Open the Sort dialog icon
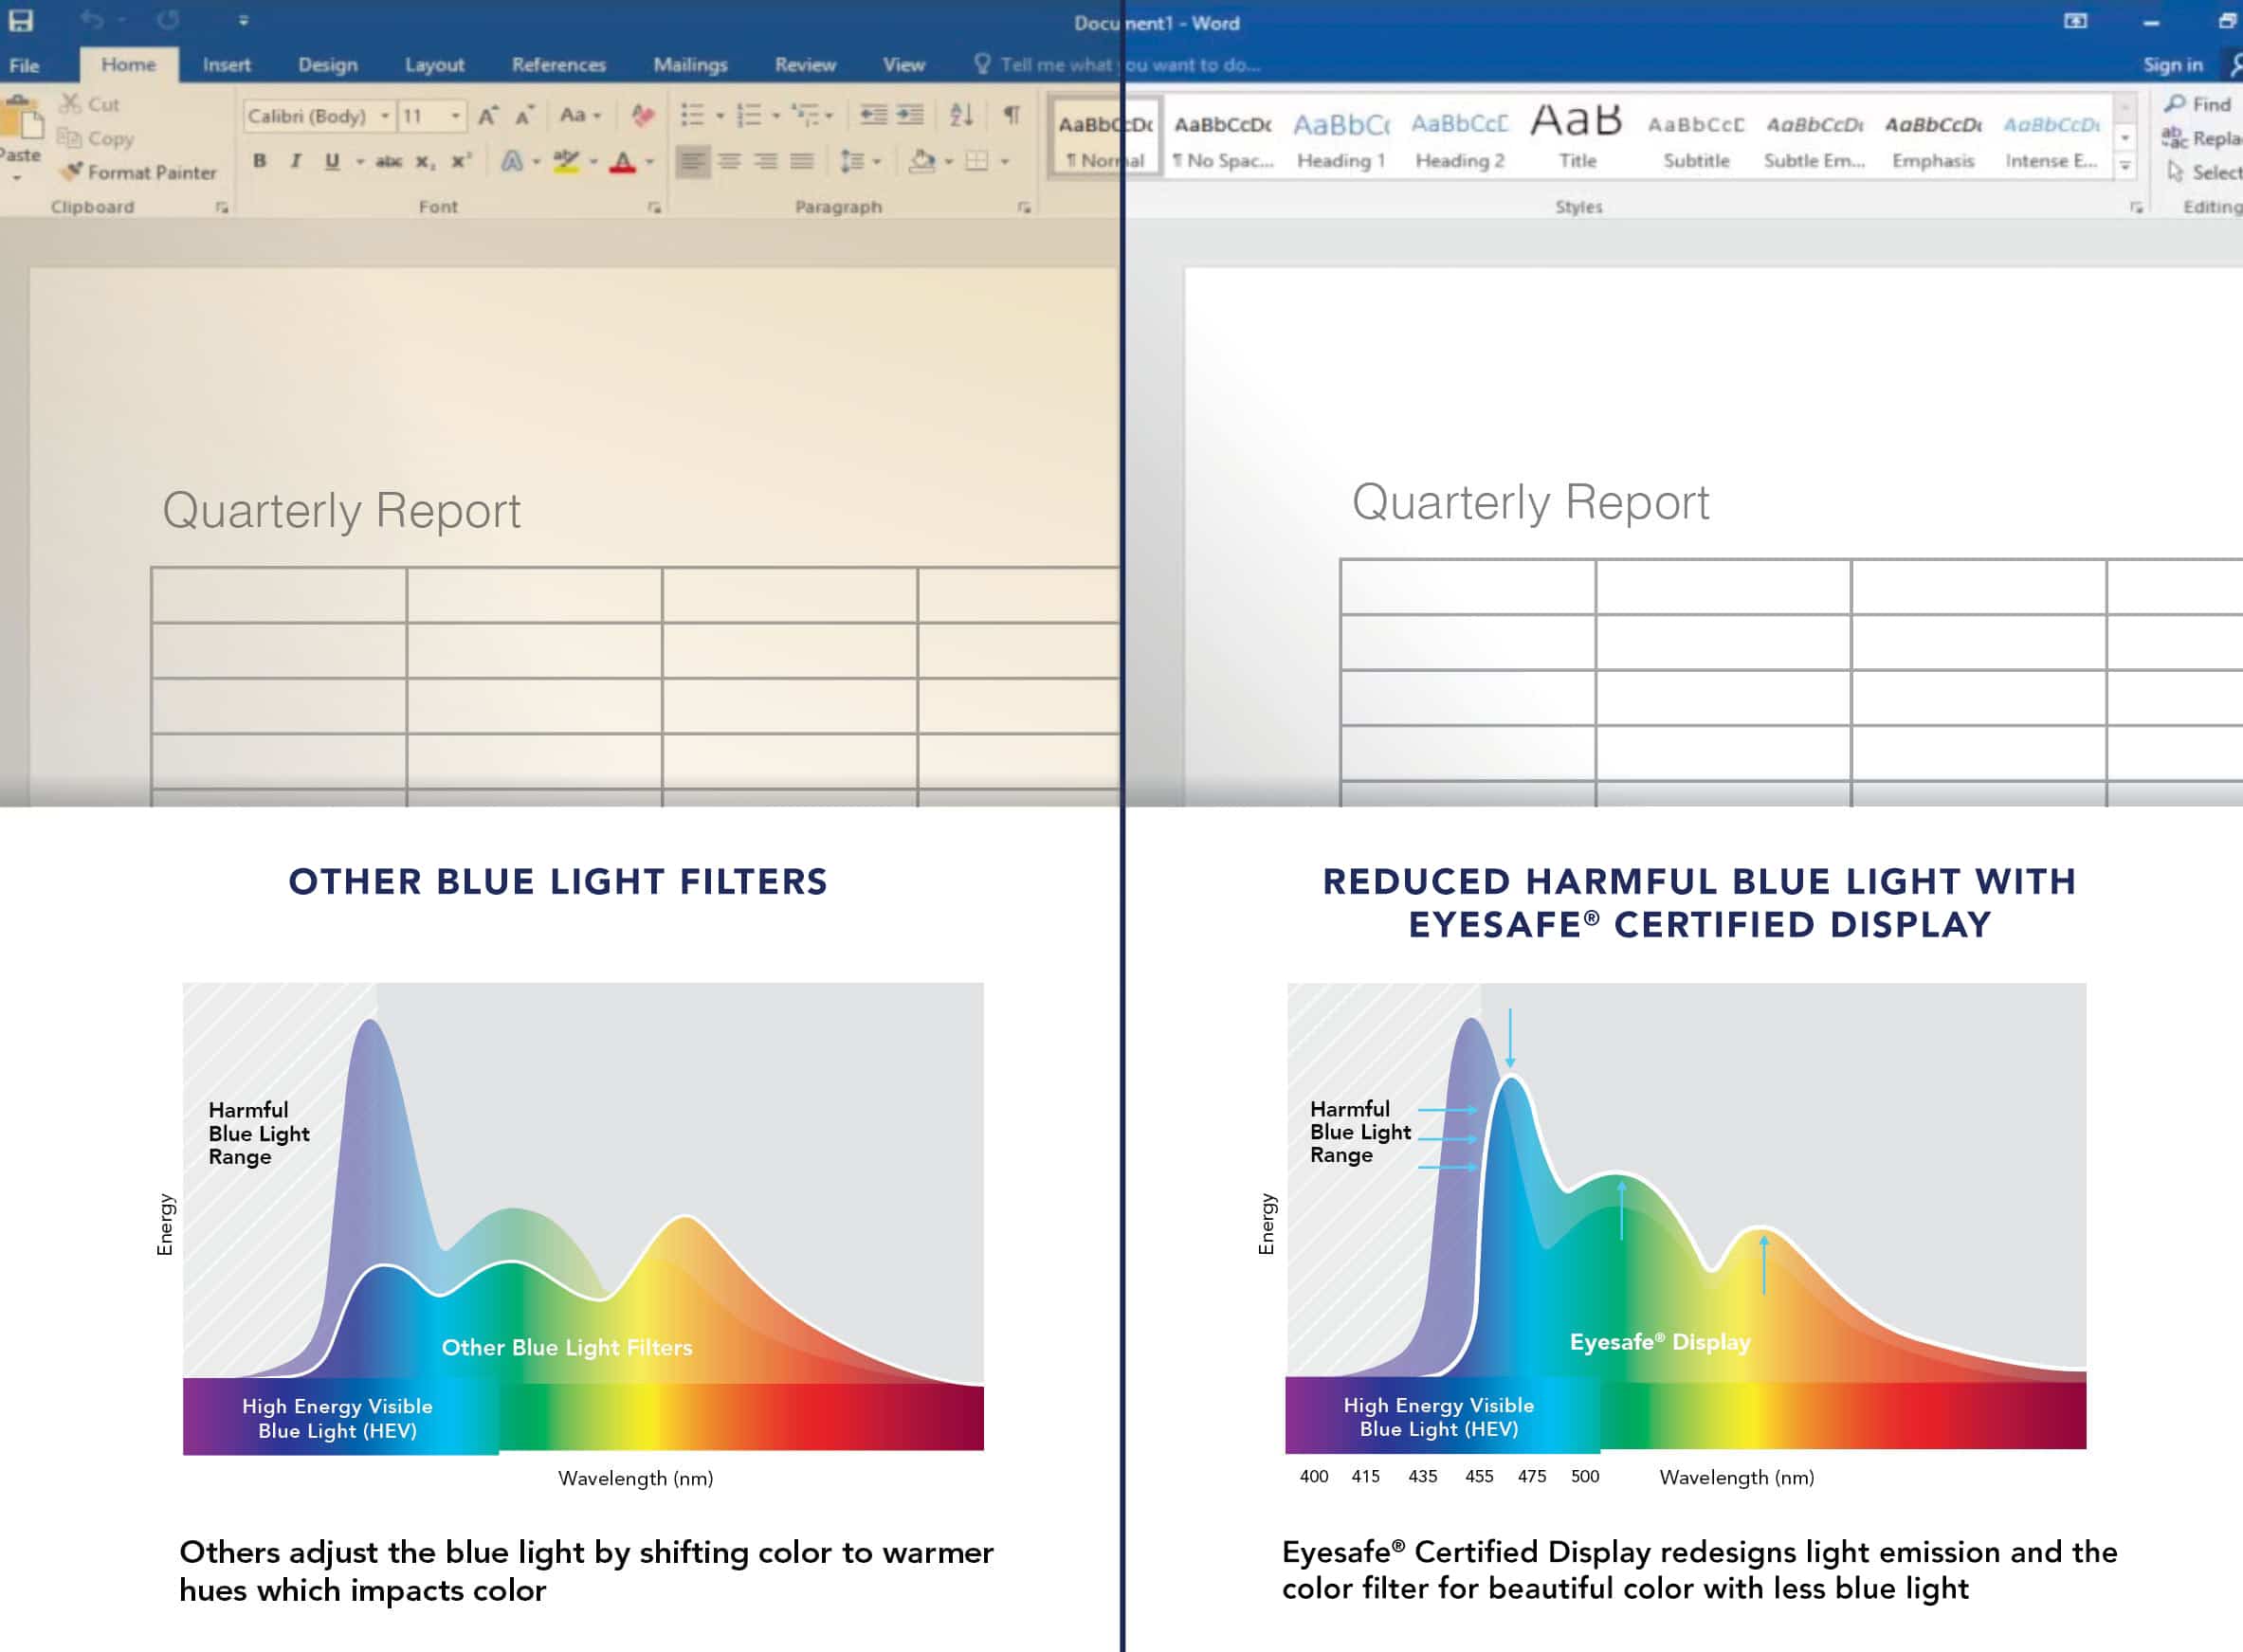This screenshot has width=2243, height=1652. [x=959, y=115]
